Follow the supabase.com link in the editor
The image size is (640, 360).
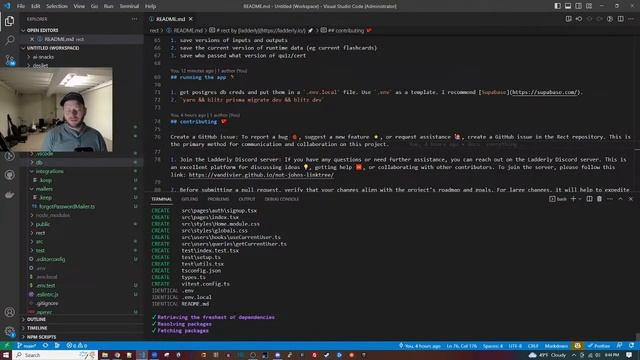pos(544,92)
